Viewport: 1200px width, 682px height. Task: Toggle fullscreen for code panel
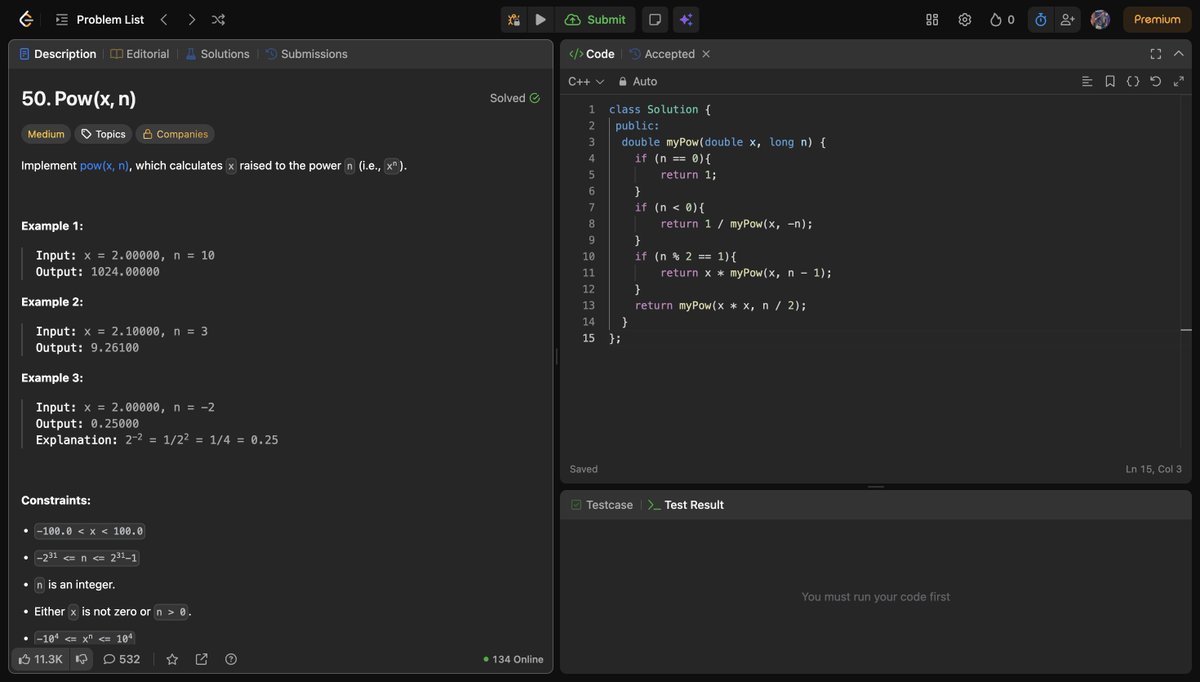1156,54
